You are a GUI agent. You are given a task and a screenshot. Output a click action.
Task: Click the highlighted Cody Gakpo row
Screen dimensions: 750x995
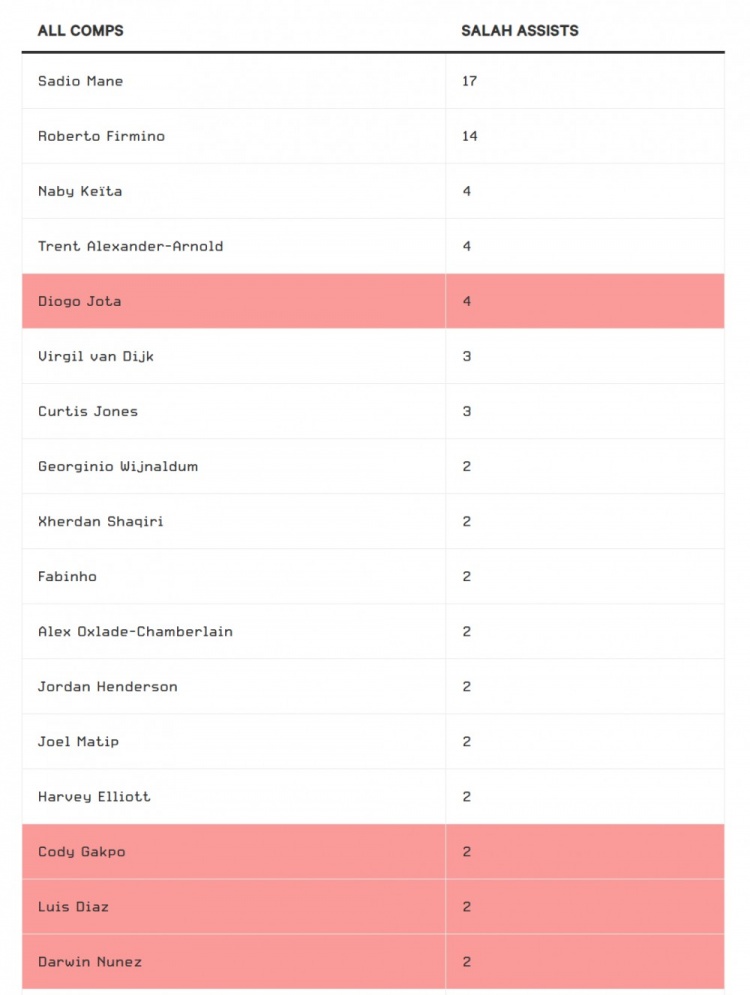(x=82, y=851)
